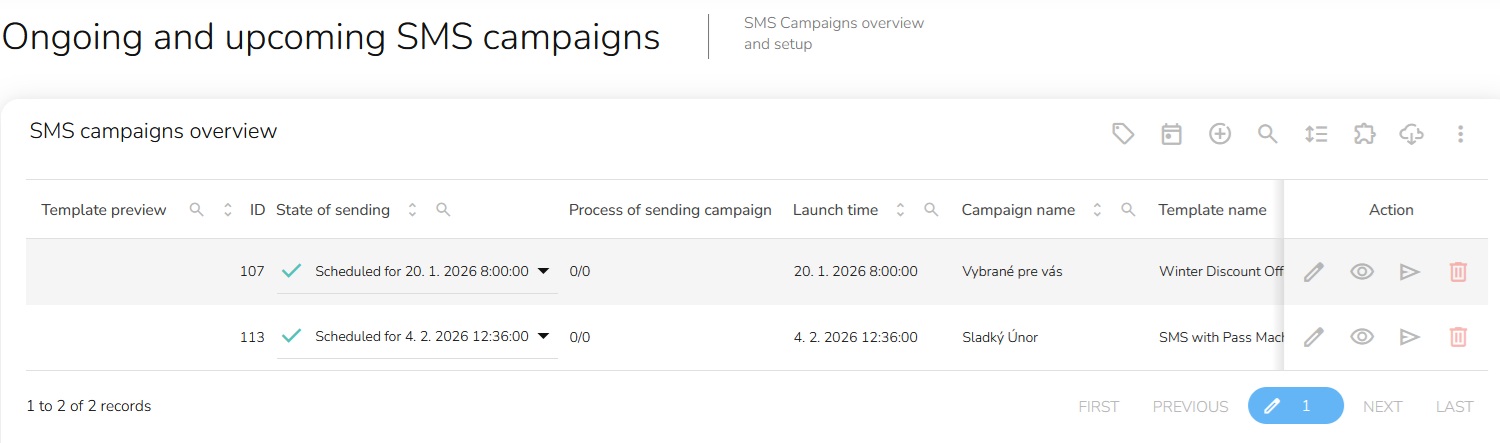Send campaign 107 using the paper plane icon

[1410, 272]
